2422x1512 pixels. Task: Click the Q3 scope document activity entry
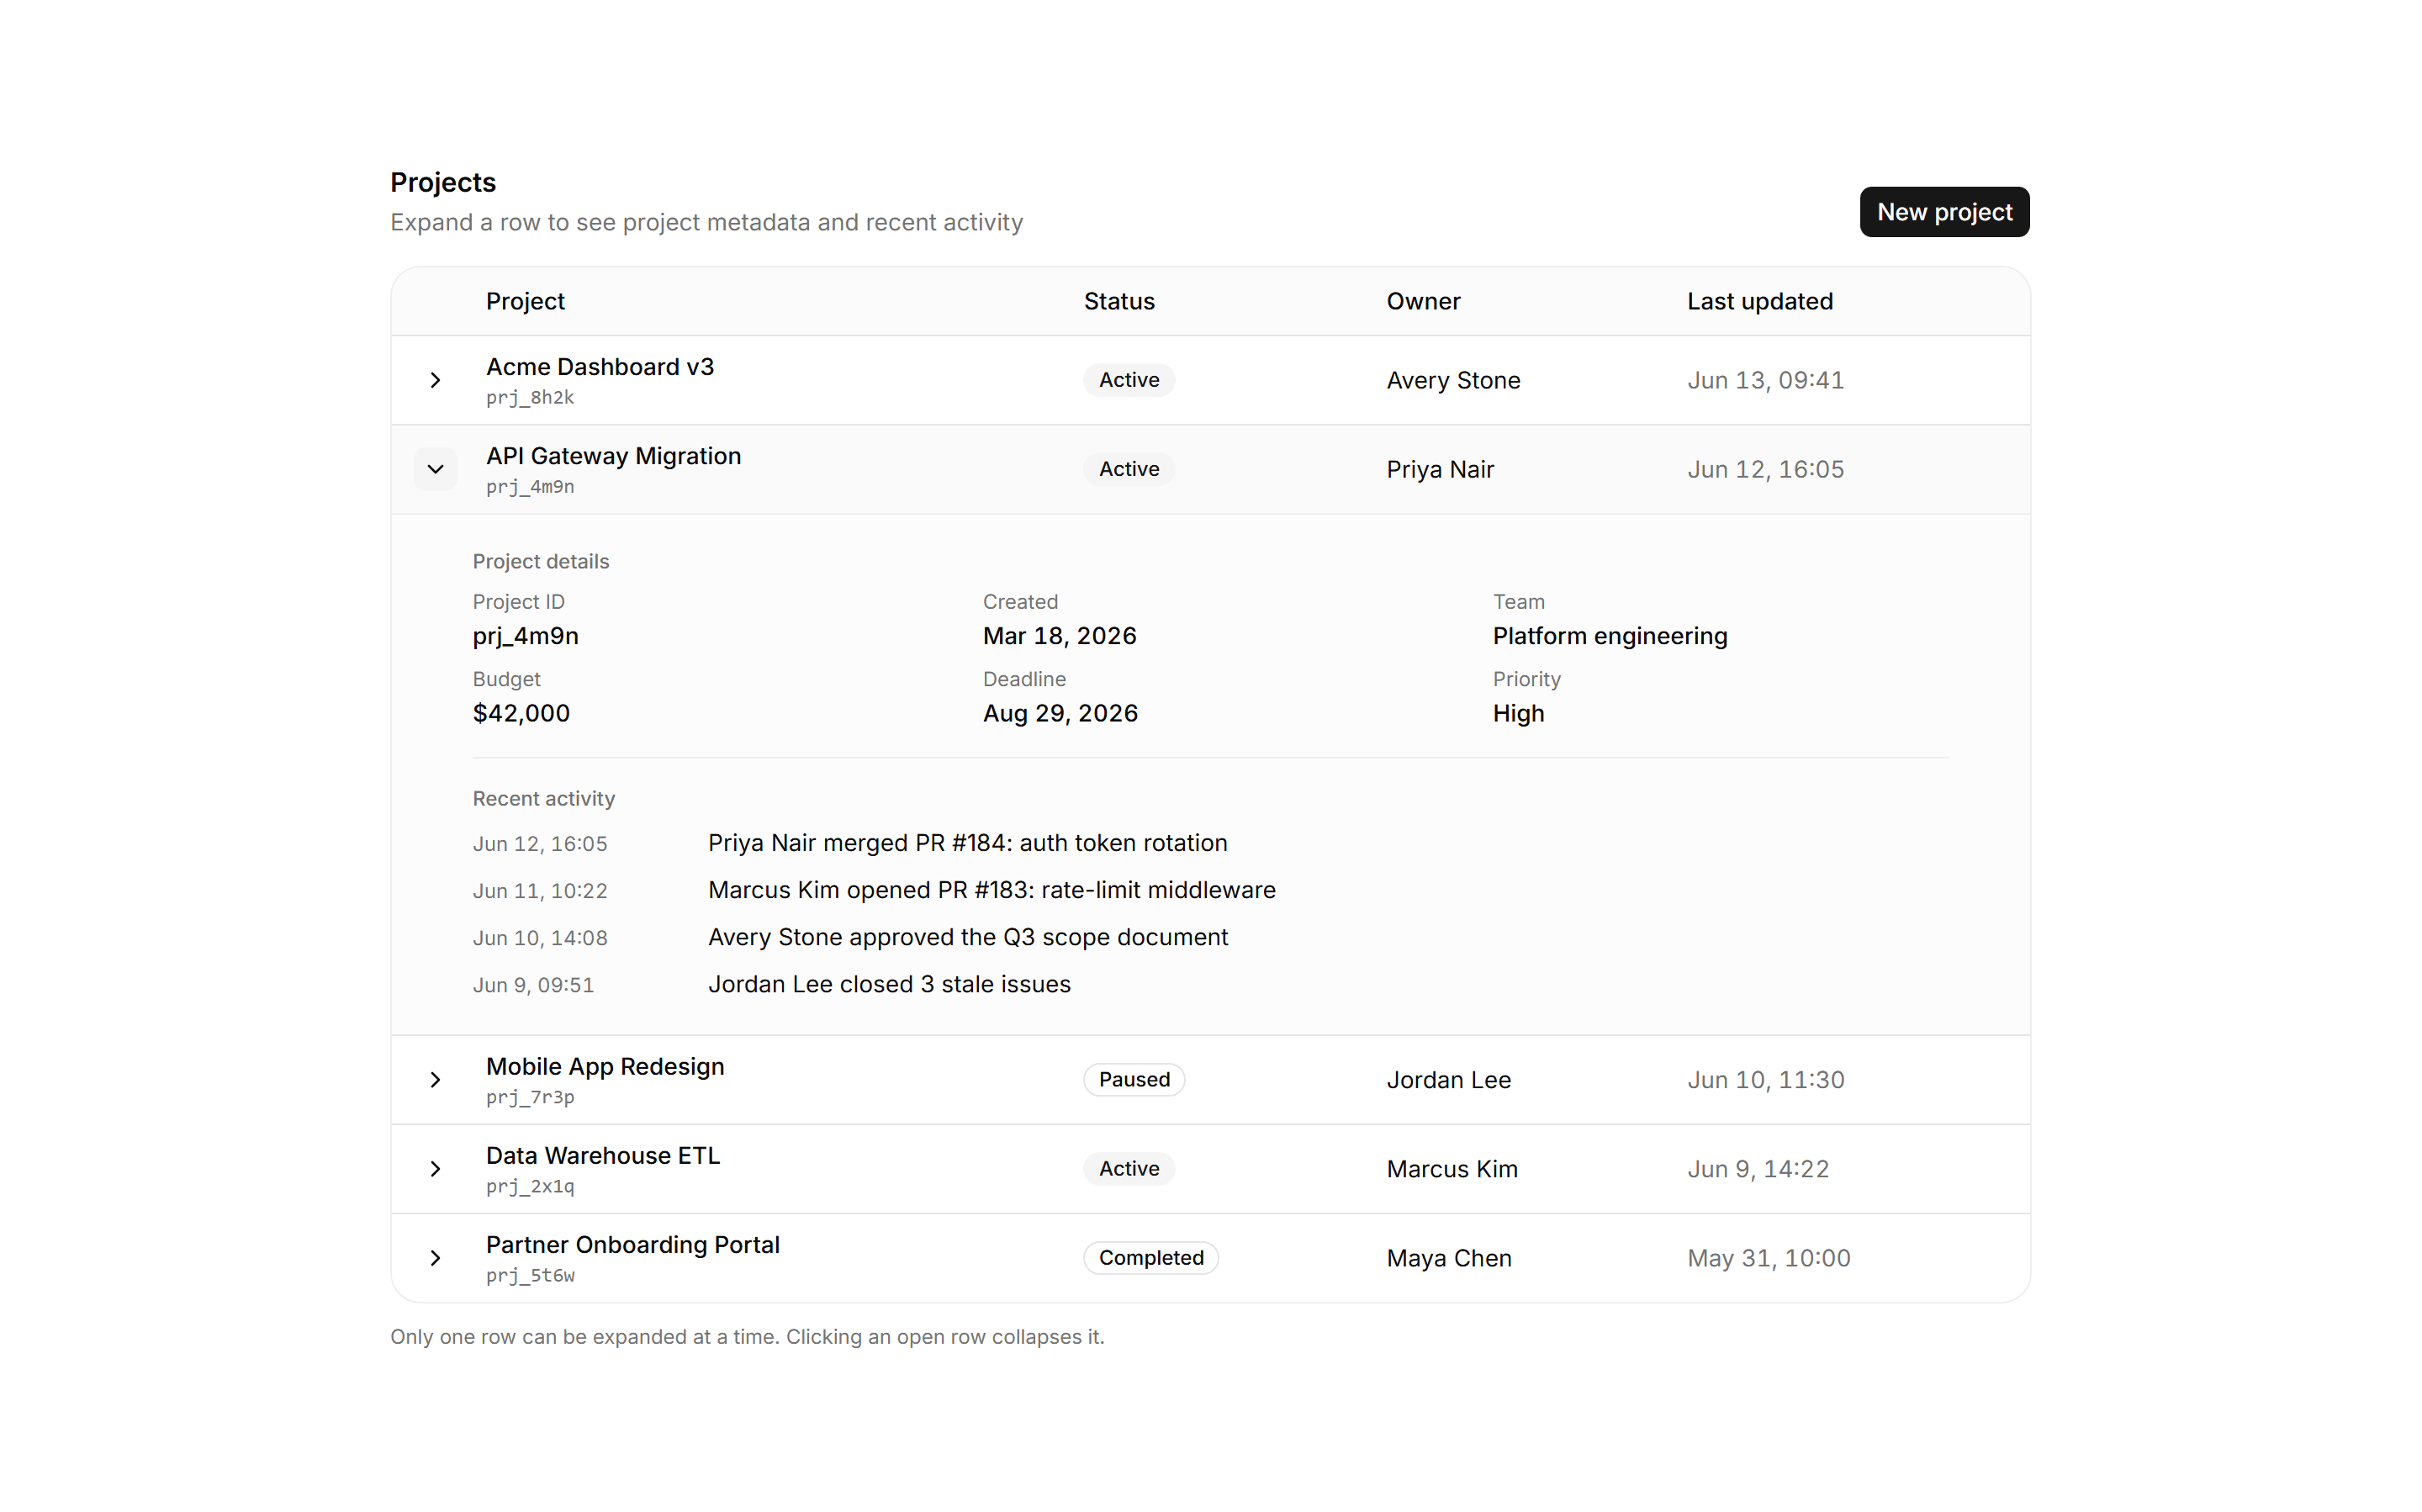tap(967, 937)
